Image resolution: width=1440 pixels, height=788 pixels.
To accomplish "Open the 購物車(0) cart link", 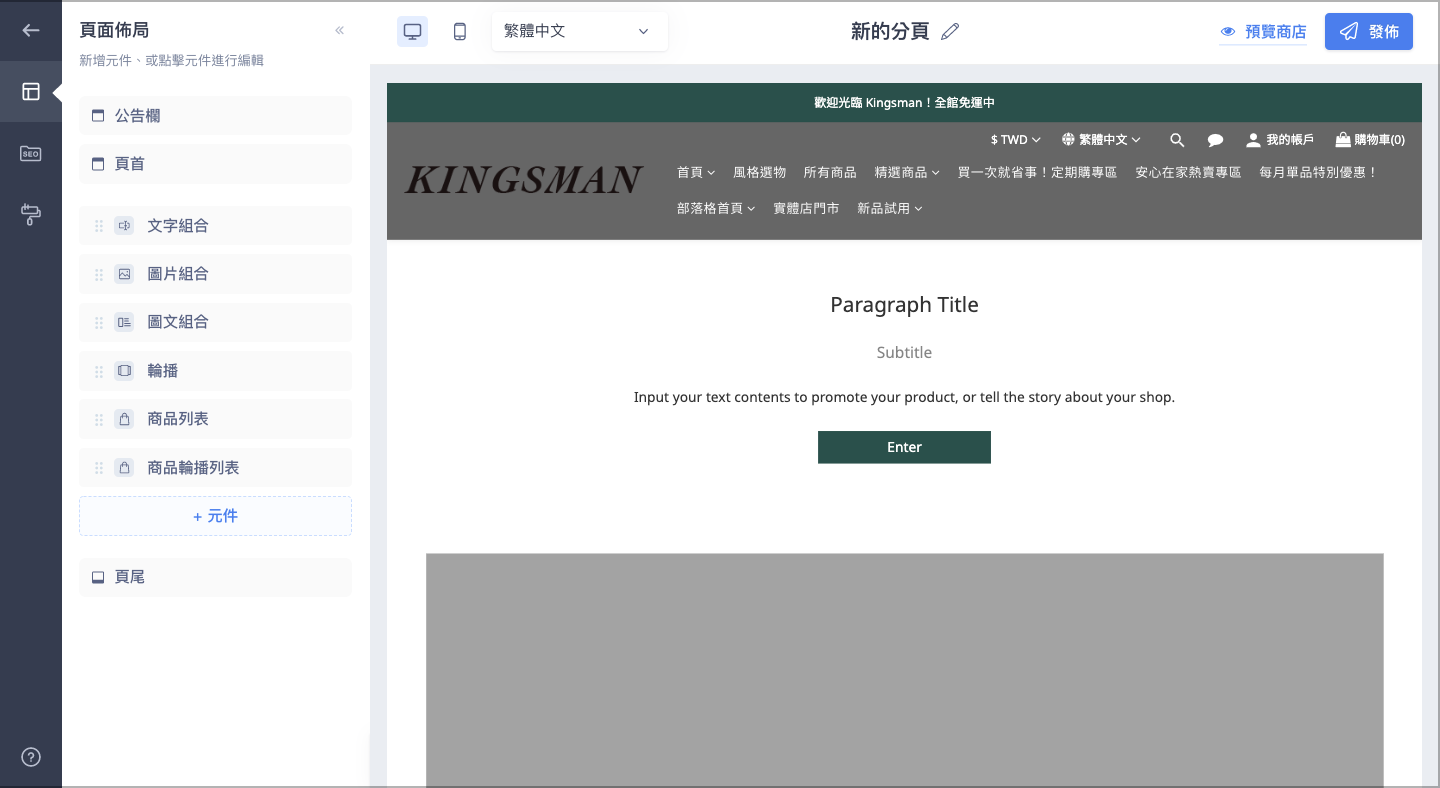I will pyautogui.click(x=1370, y=140).
